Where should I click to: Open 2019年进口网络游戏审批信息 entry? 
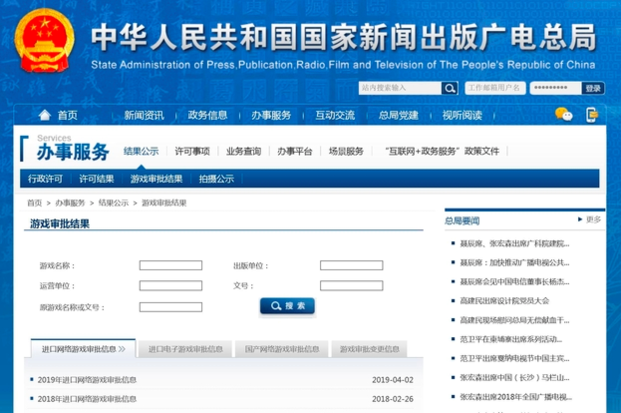tap(87, 380)
